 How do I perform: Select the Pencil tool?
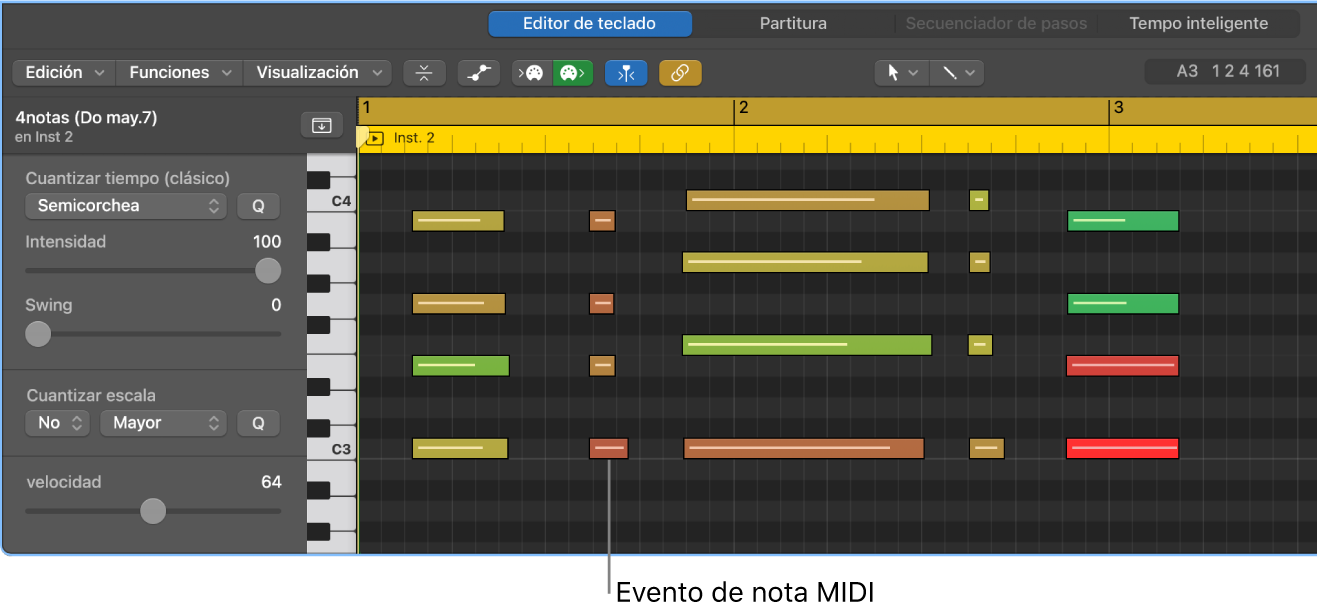(x=948, y=72)
